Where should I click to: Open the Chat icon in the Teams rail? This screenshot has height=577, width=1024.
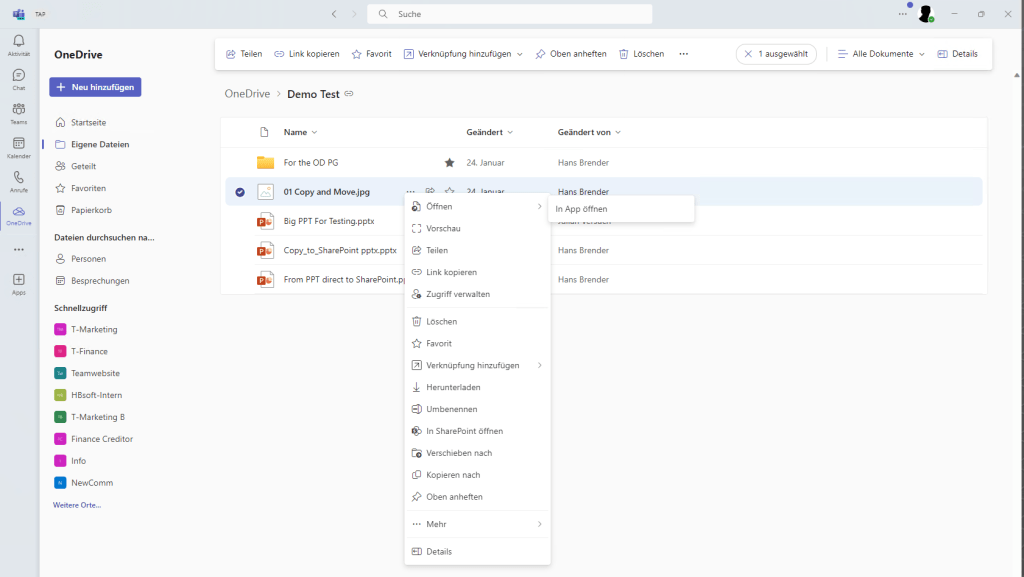point(18,75)
